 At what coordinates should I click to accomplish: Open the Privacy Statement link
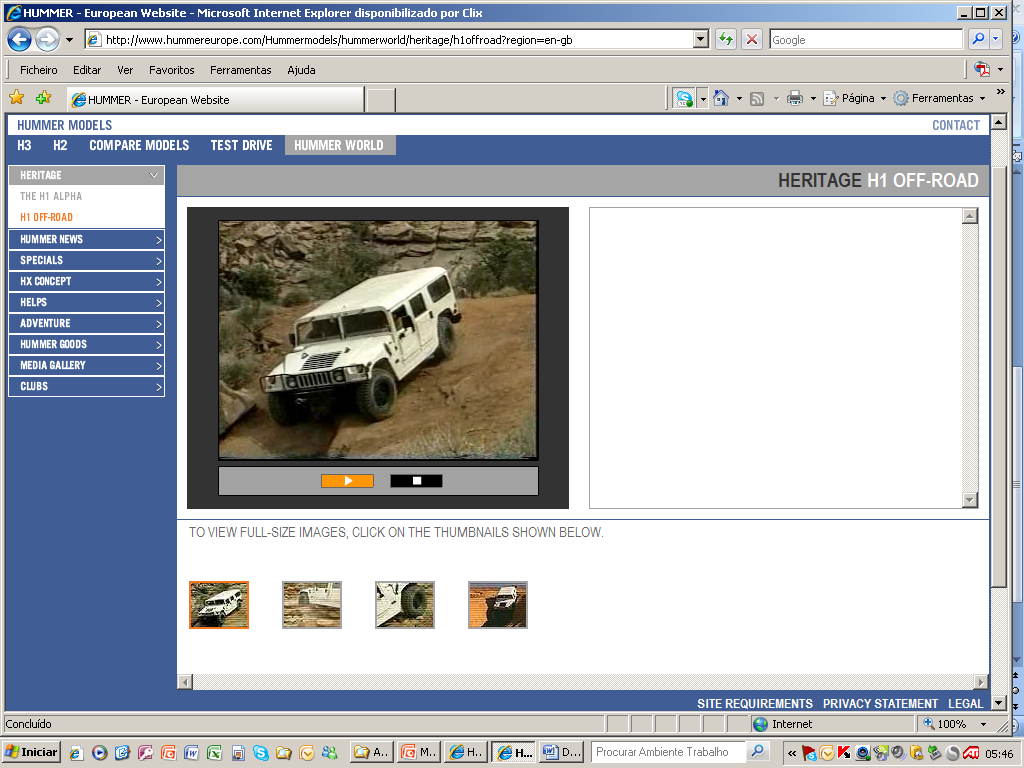[880, 703]
